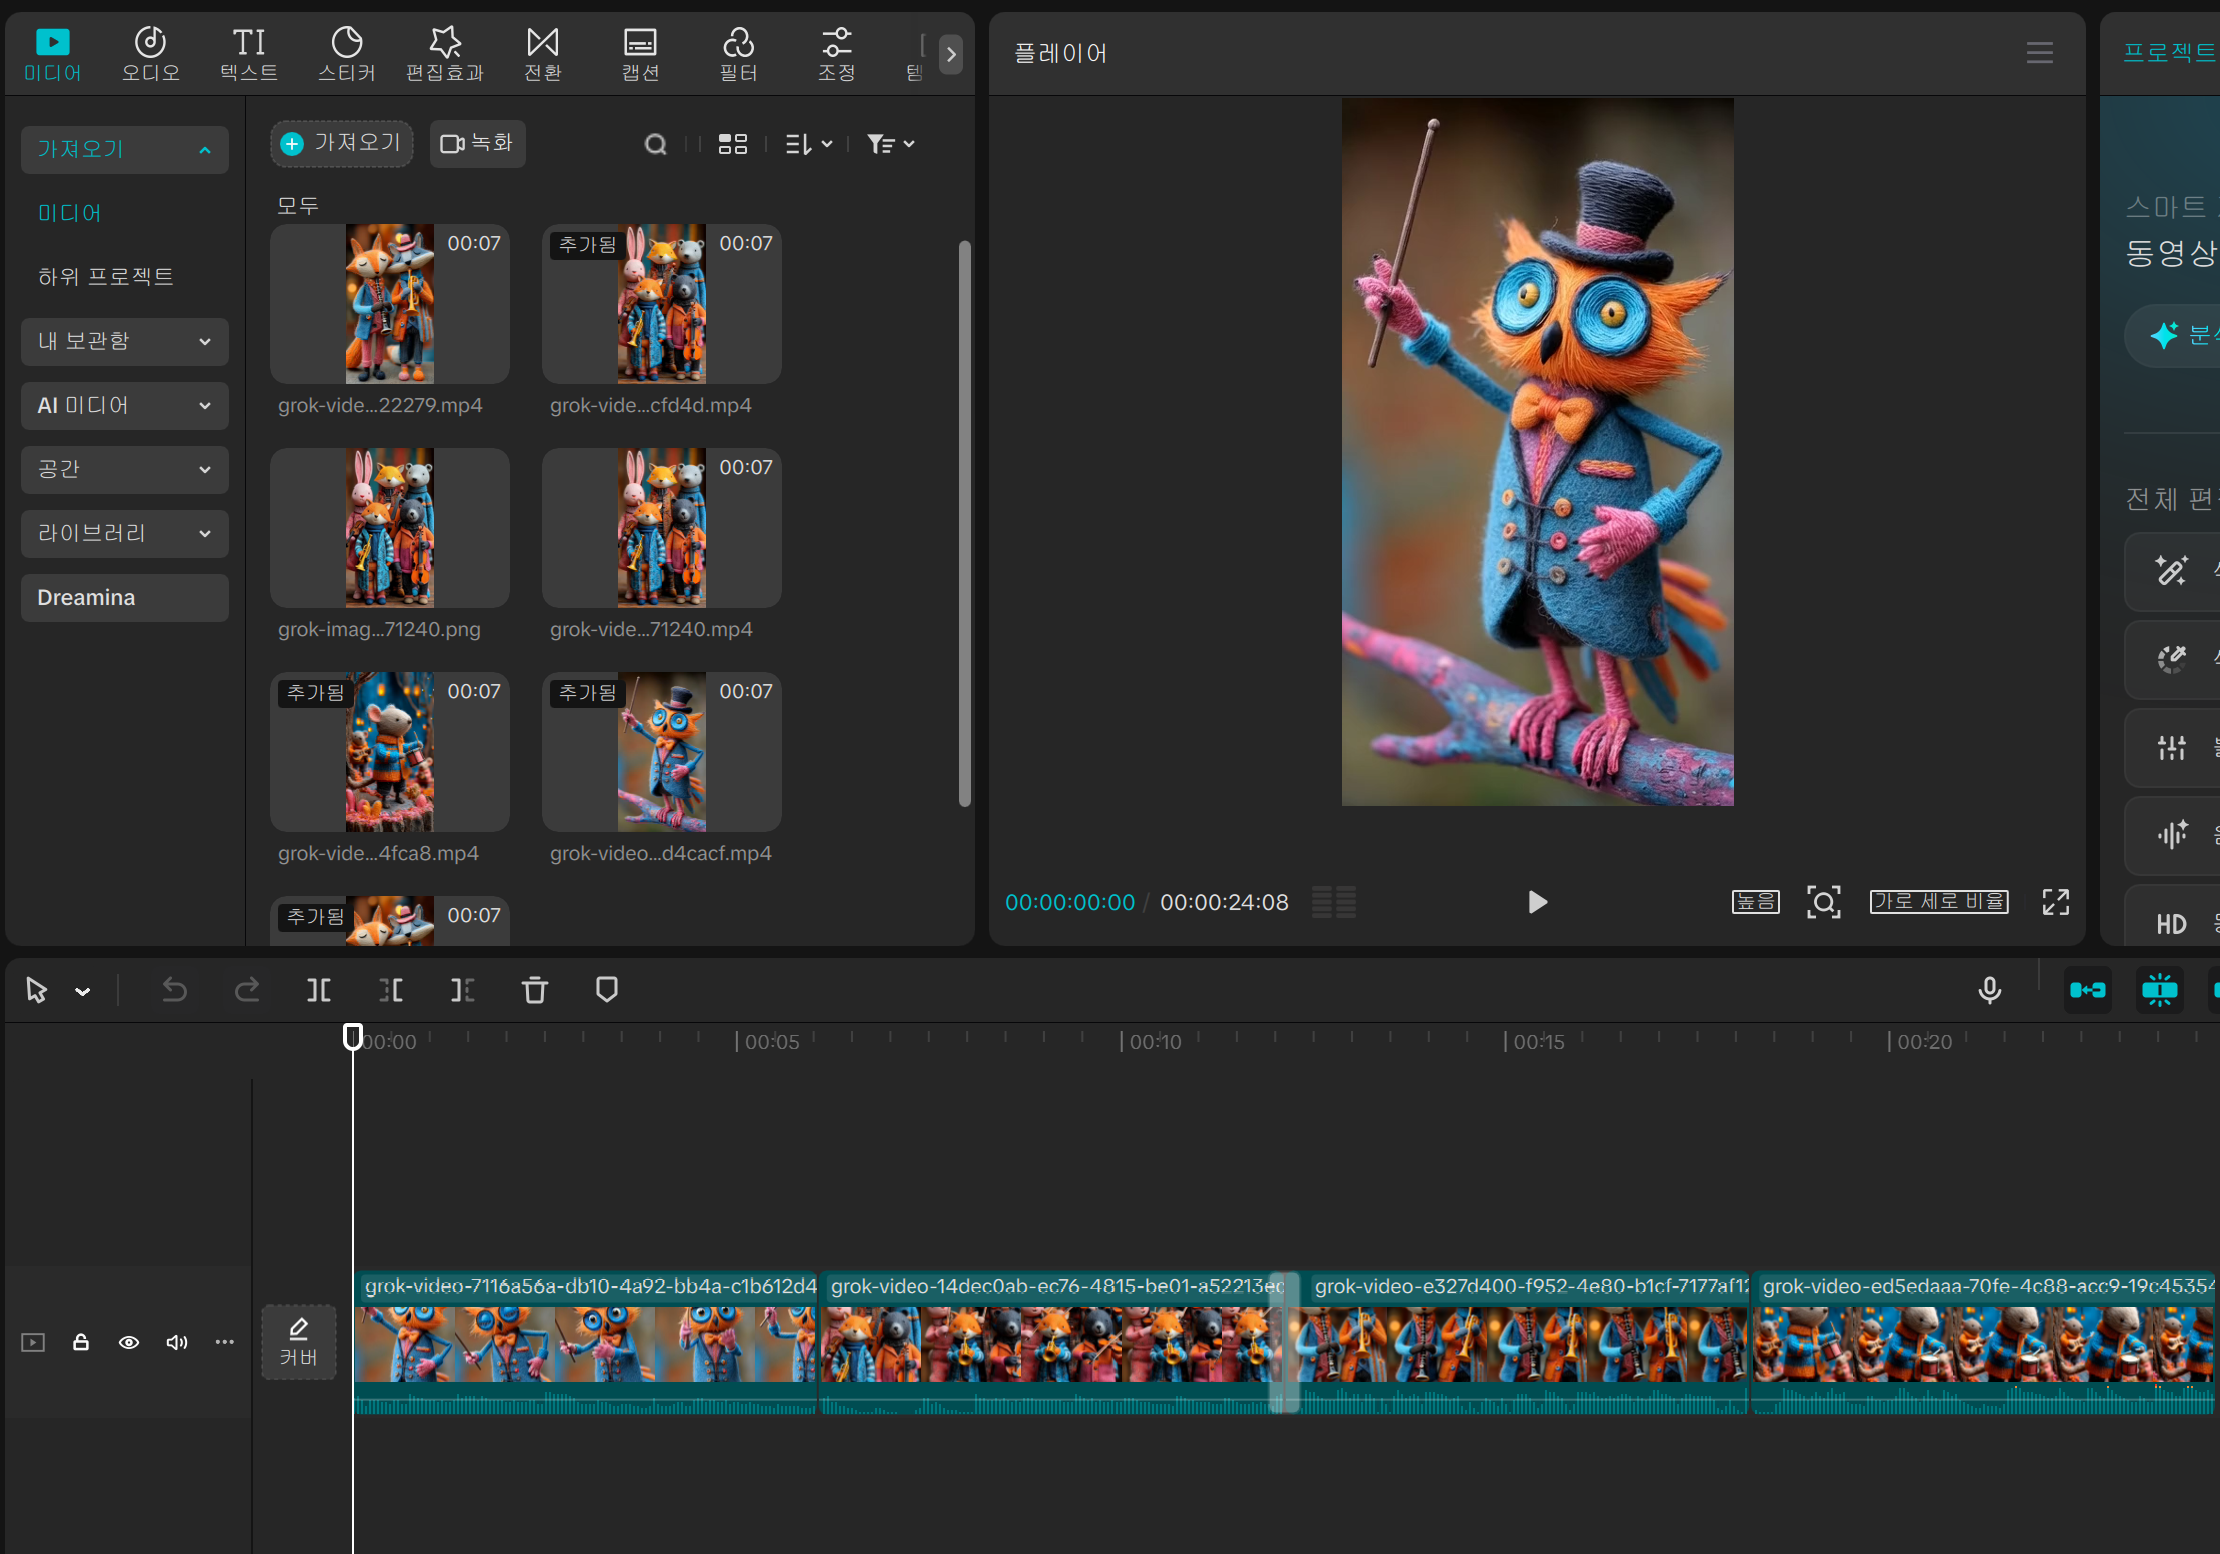Click the microphone voiceover record icon
This screenshot has height=1554, width=2220.
(x=1989, y=990)
